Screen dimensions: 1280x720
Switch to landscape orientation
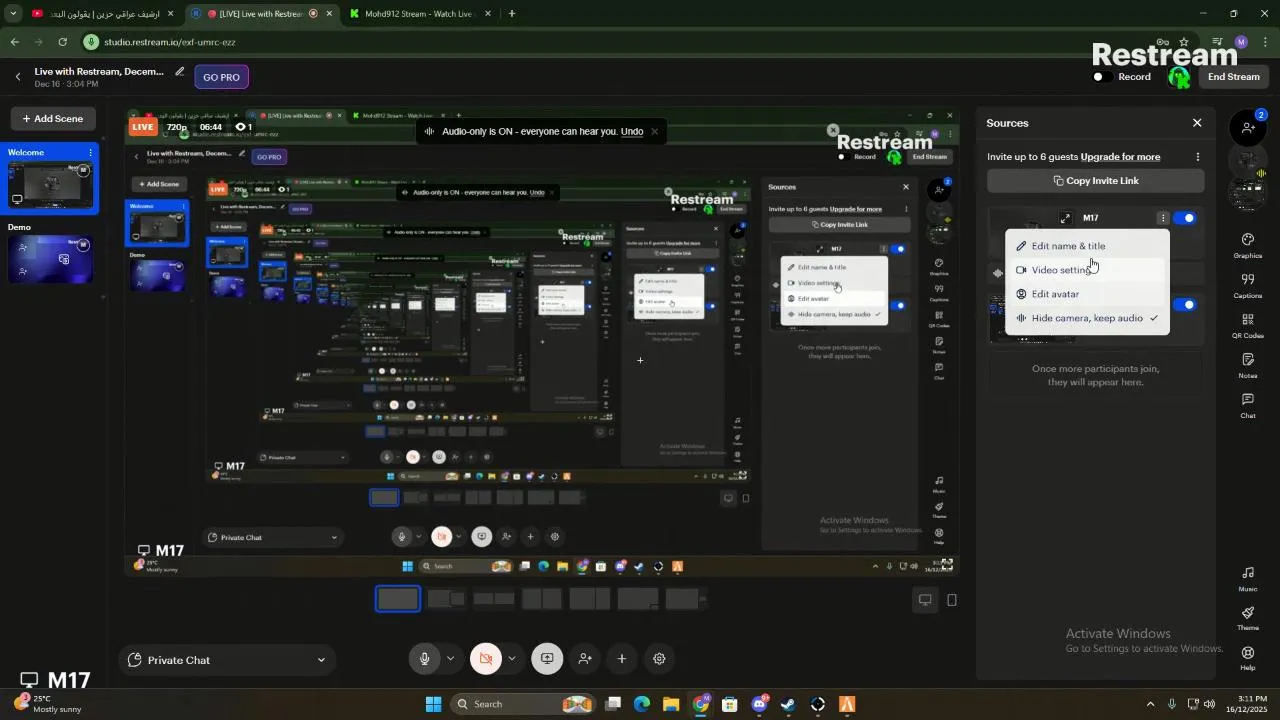click(x=925, y=600)
